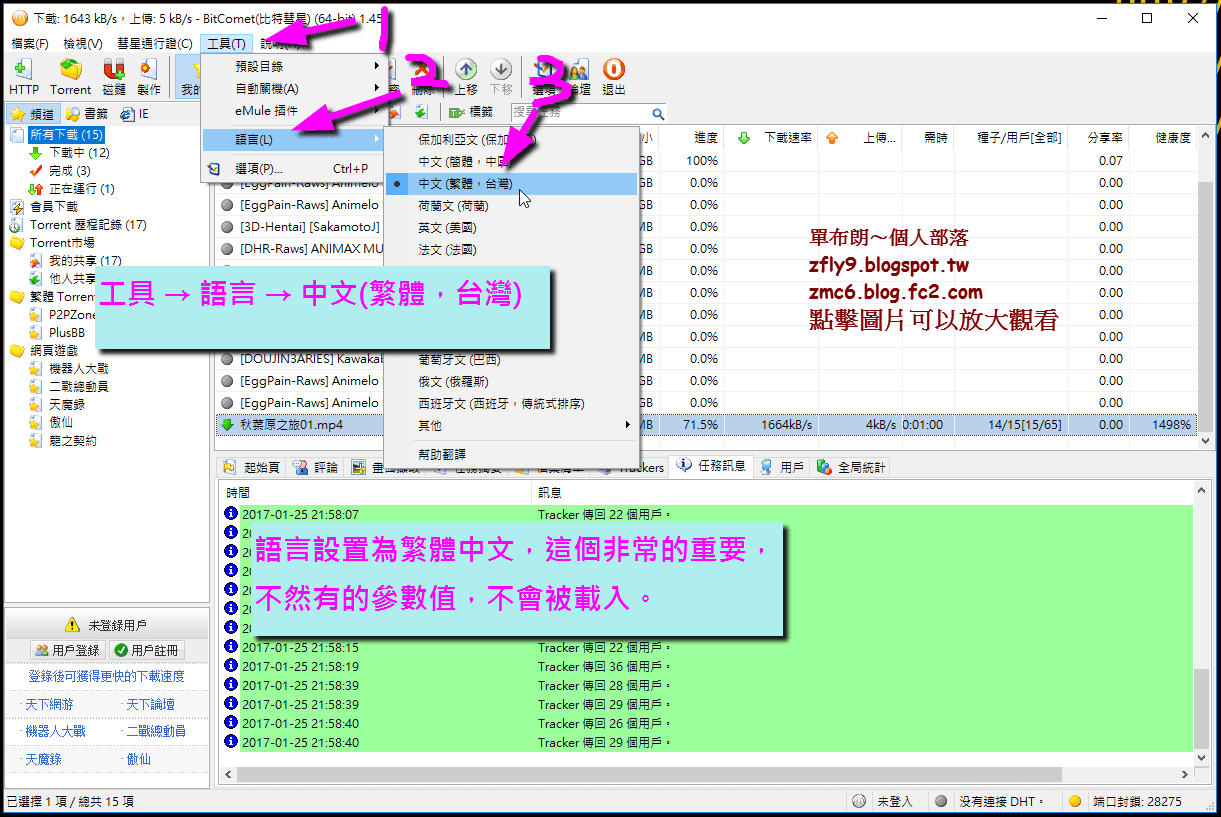Switch to the 全局統計 tab
The image size is (1221, 817).
coord(852,467)
